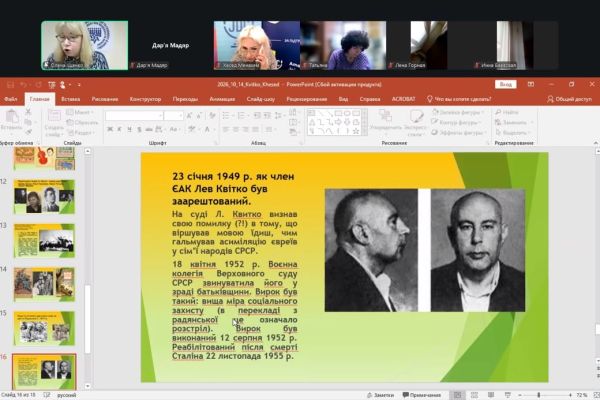Open the Контур фигуры shape outline dropdown

coord(456,122)
